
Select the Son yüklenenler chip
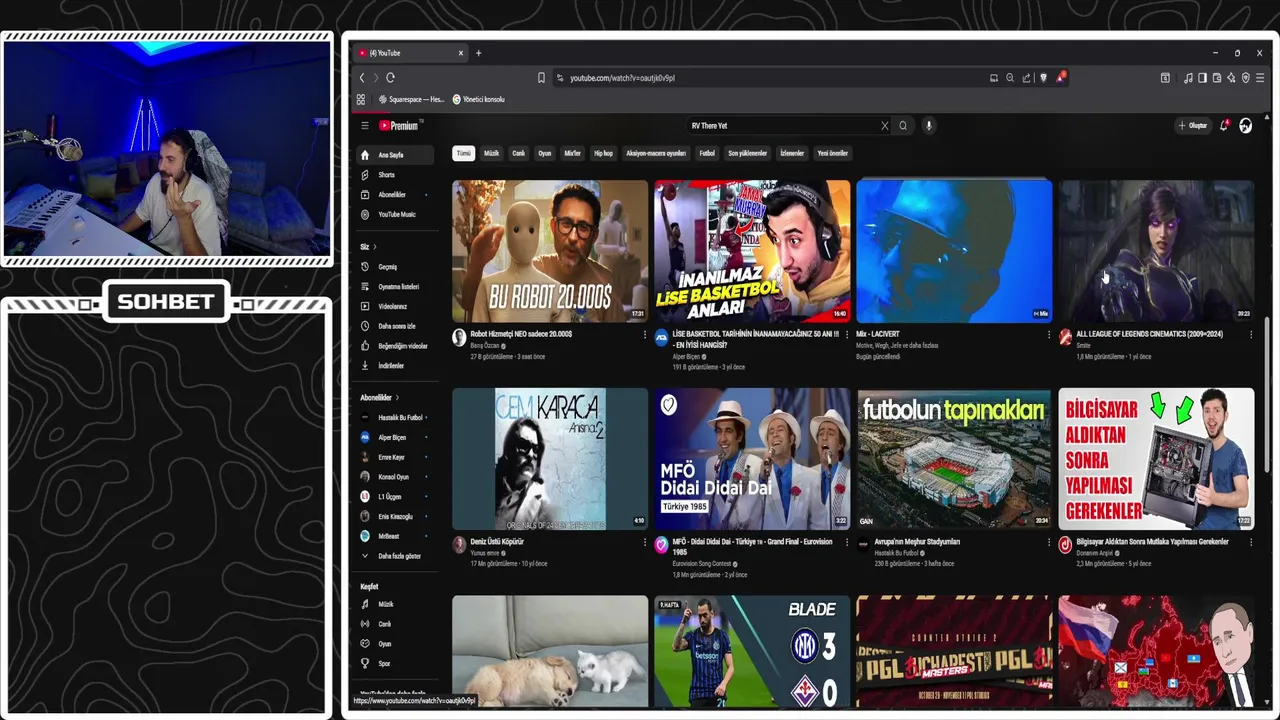pos(747,154)
